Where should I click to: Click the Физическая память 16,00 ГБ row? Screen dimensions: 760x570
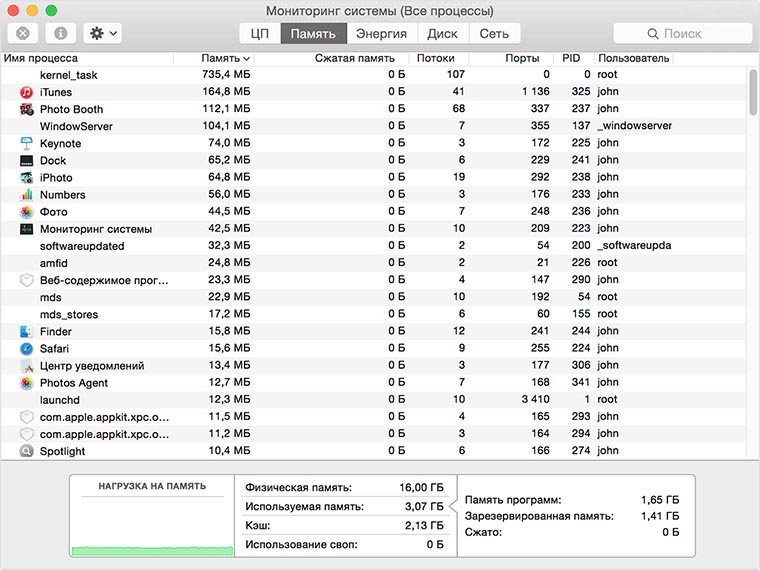point(345,488)
